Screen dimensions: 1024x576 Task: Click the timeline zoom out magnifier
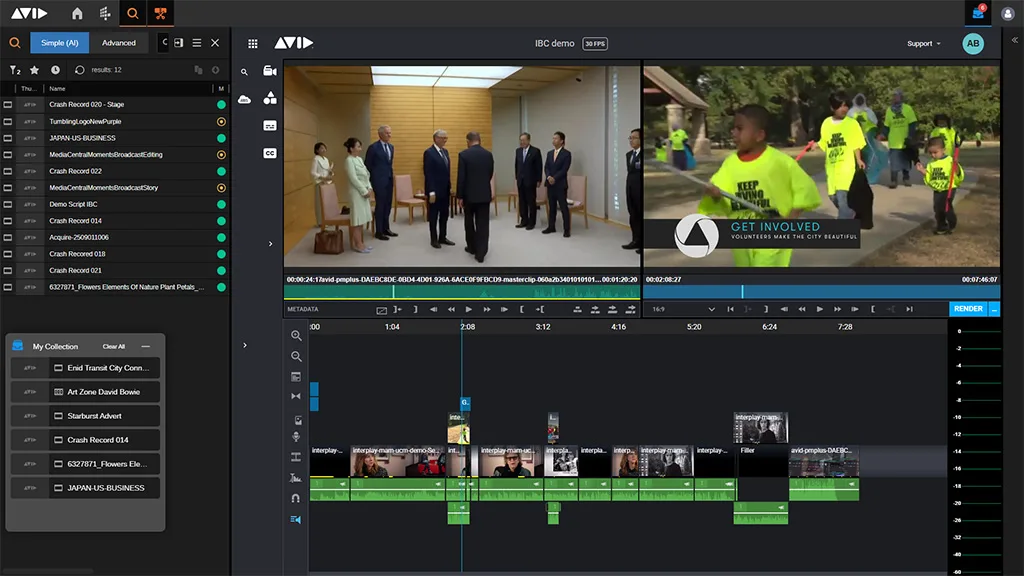coord(296,356)
